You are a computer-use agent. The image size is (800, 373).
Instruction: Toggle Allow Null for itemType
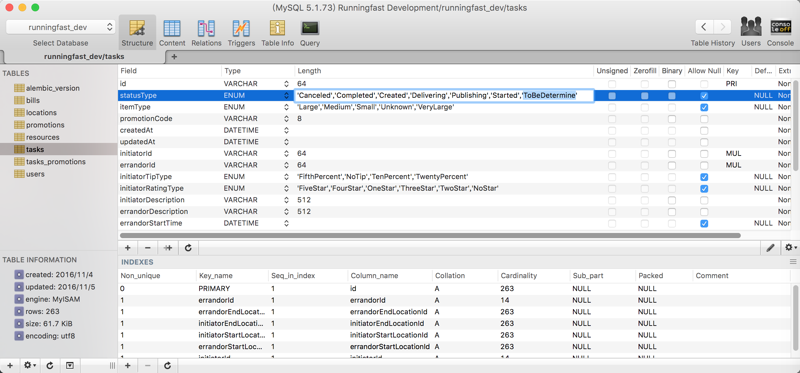[x=704, y=108]
